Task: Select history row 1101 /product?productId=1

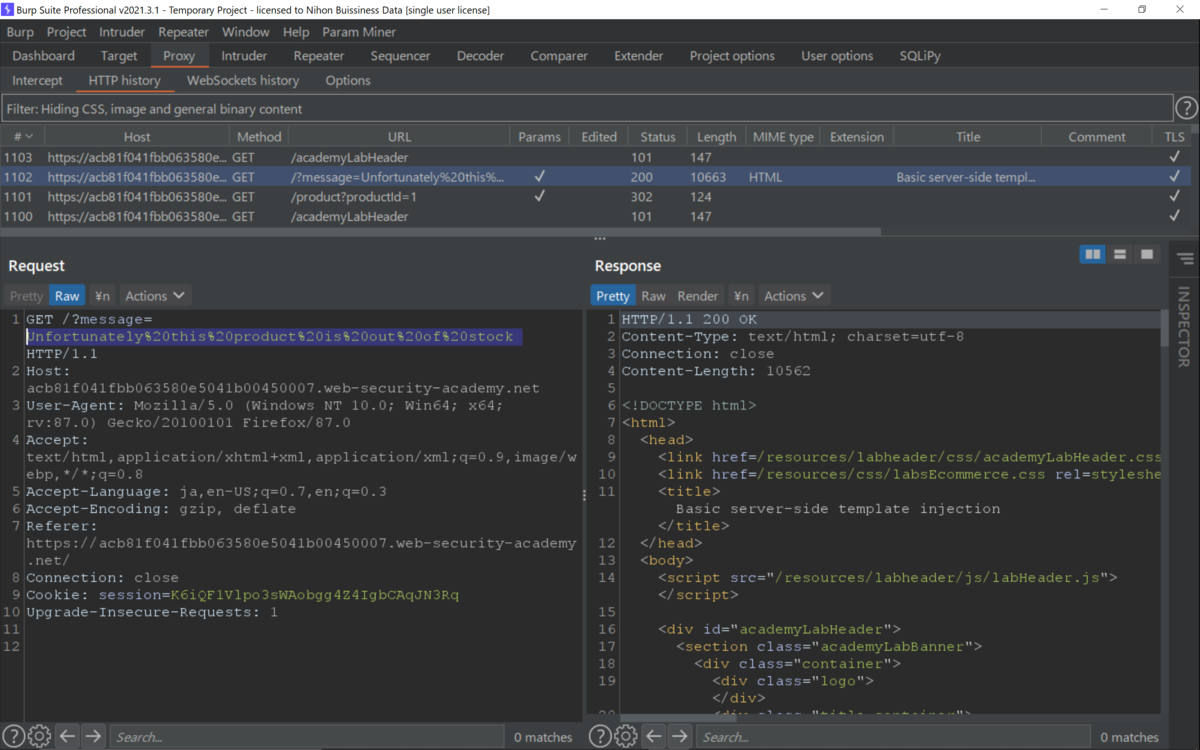Action: (596, 197)
